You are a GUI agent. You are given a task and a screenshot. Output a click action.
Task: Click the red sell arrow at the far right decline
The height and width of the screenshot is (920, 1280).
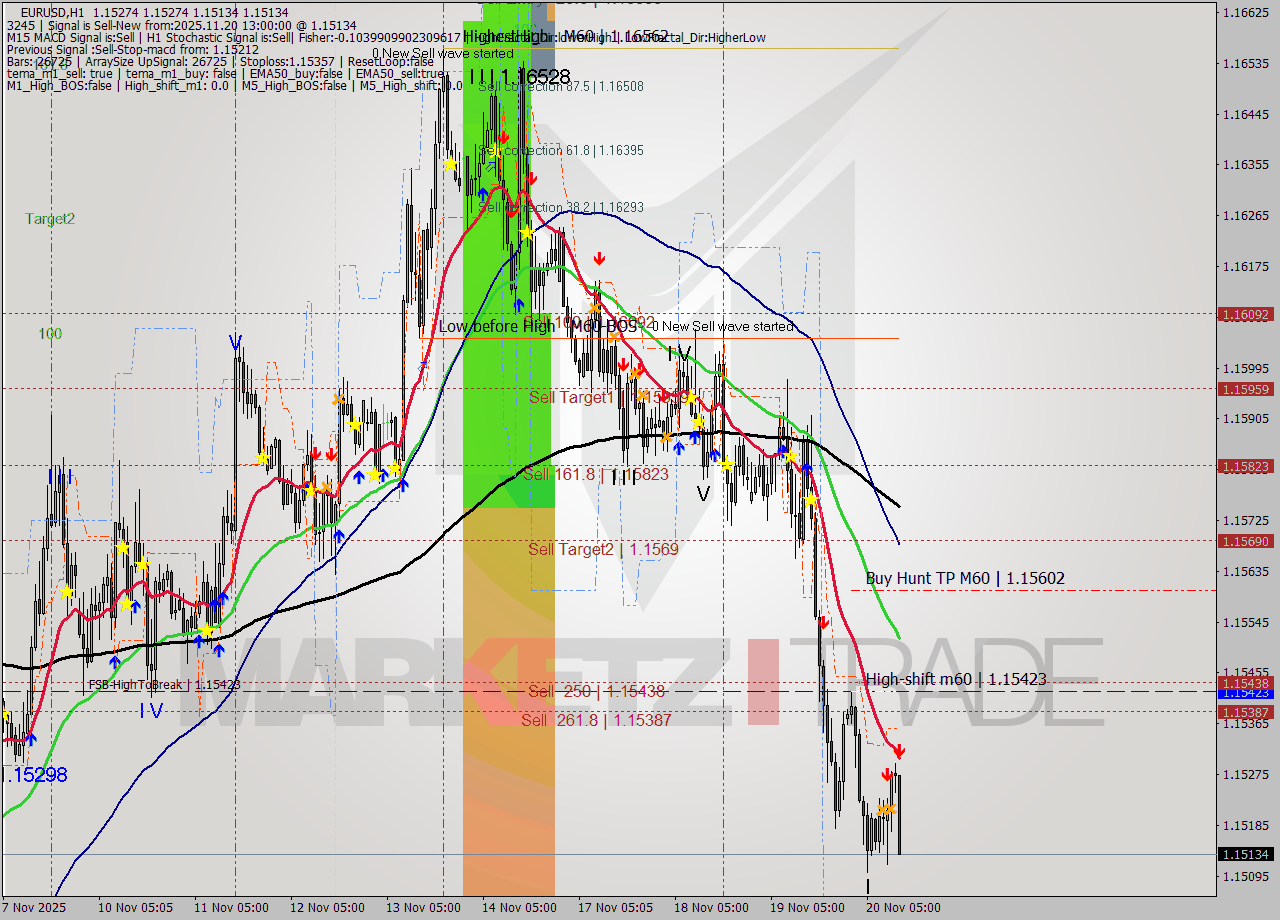click(x=899, y=750)
